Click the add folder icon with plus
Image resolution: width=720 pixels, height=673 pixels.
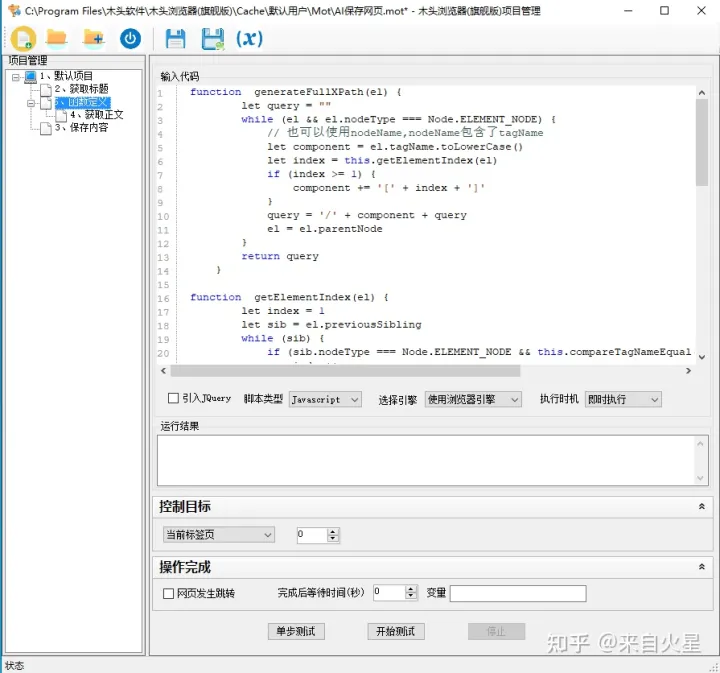coord(94,39)
